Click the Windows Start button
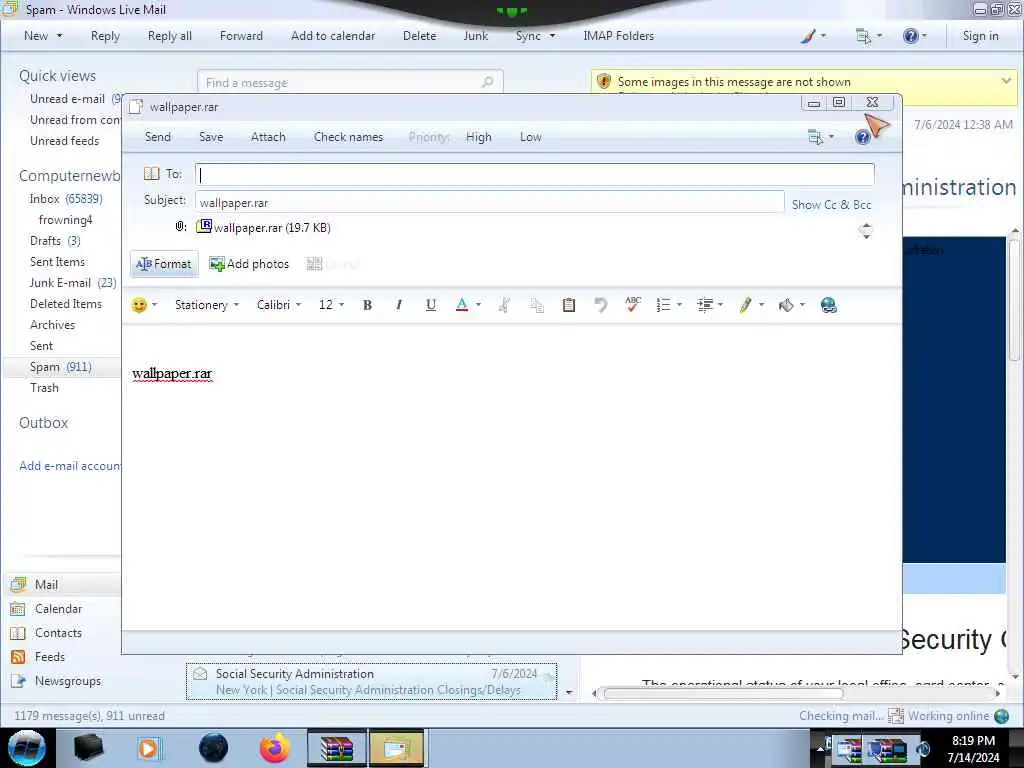This screenshot has width=1024, height=768. pos(27,748)
